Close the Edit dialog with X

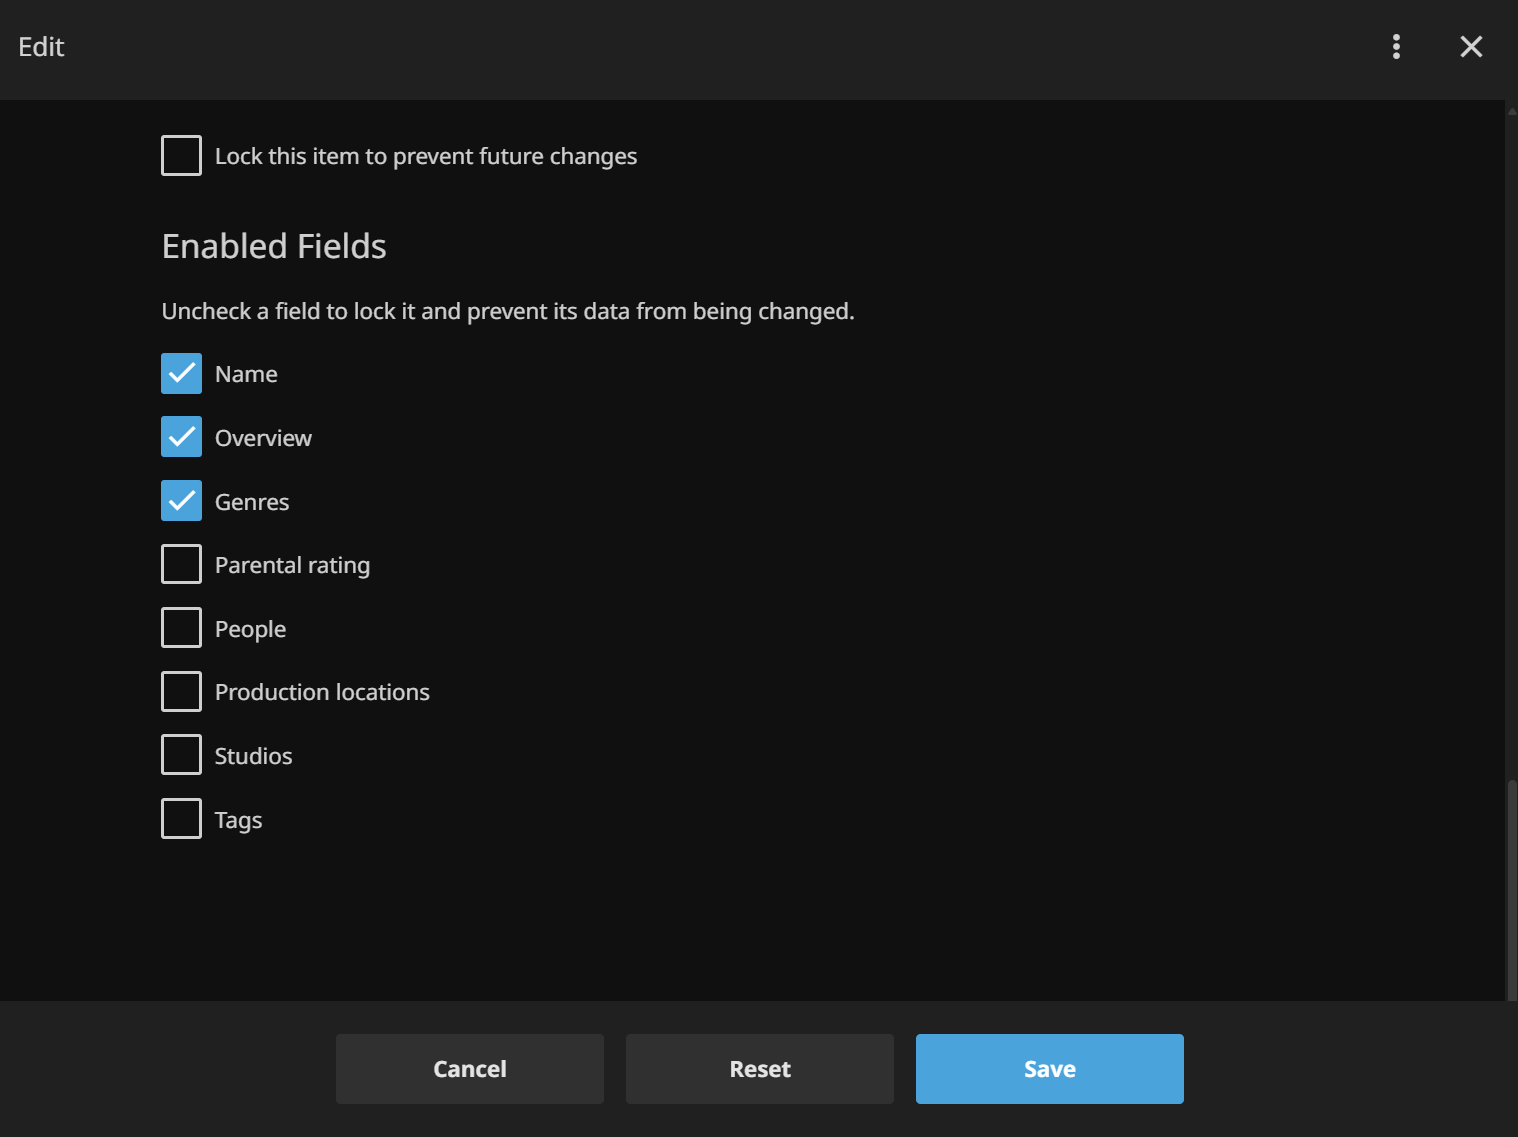[1470, 47]
